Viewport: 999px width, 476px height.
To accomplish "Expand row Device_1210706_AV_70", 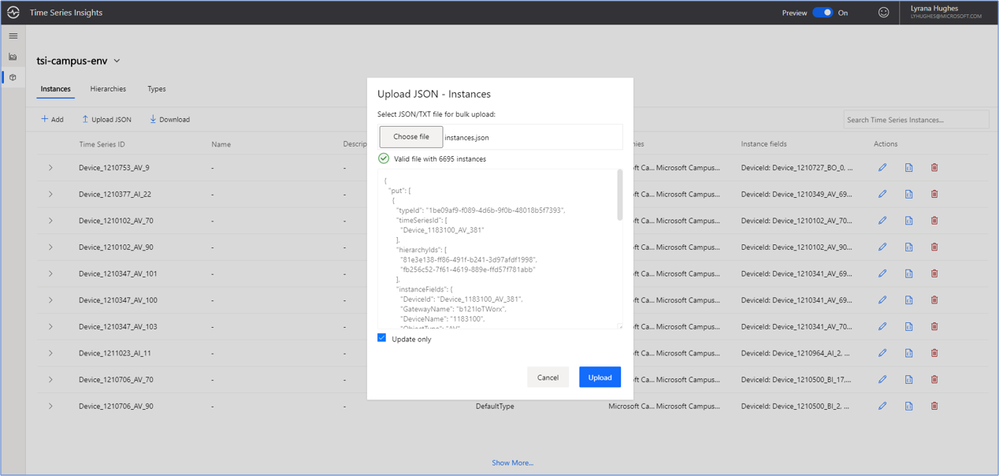I will (50, 379).
